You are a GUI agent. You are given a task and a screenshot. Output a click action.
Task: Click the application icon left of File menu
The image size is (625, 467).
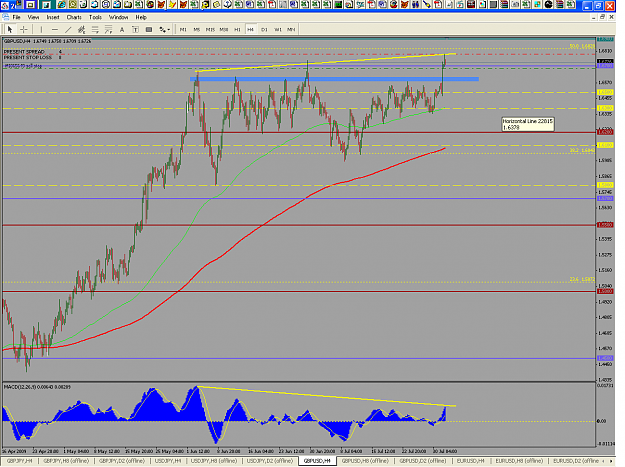coord(6,17)
